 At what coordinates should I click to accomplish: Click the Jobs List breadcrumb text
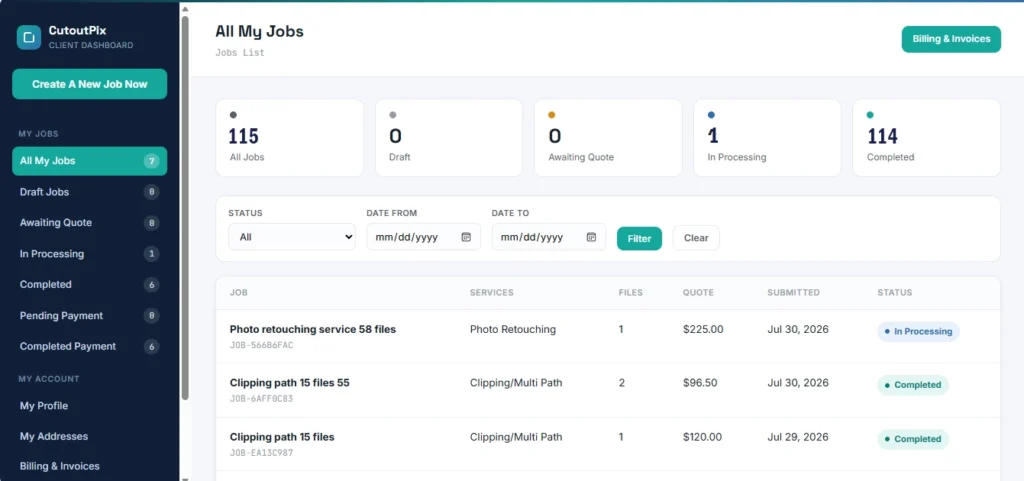pos(240,53)
